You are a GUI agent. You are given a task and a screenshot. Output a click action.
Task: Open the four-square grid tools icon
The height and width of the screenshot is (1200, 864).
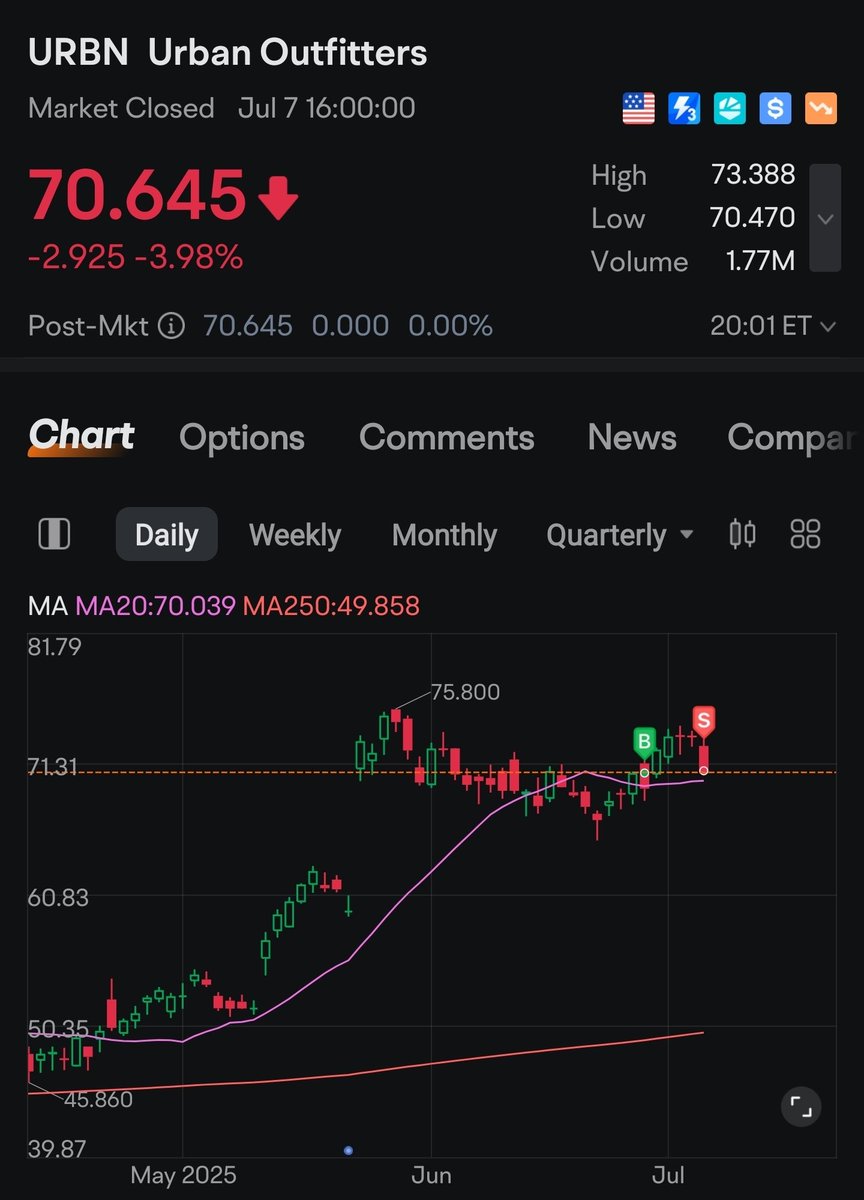(x=805, y=534)
